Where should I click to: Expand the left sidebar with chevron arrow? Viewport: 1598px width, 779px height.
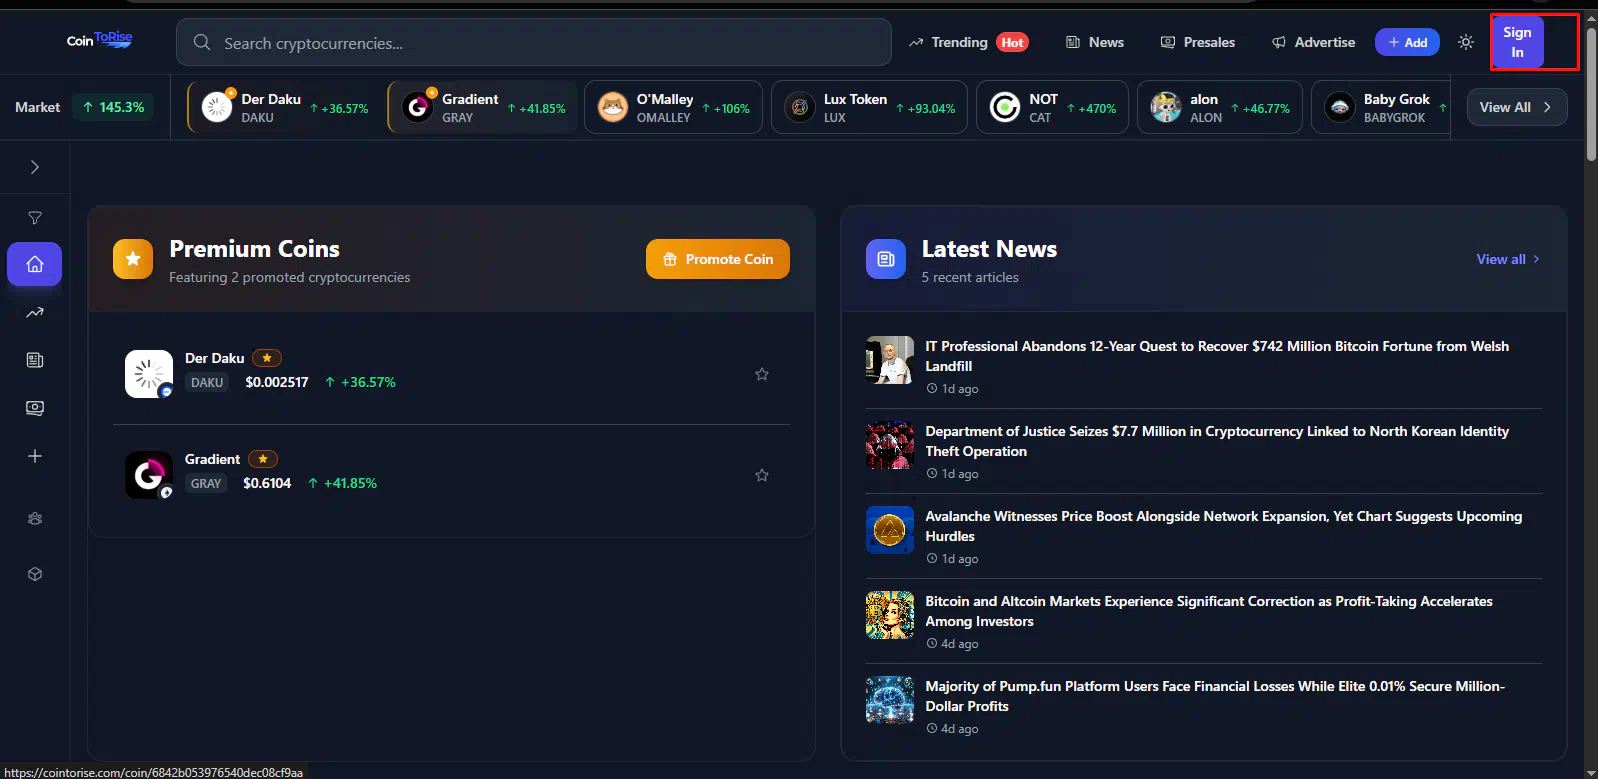[x=35, y=167]
